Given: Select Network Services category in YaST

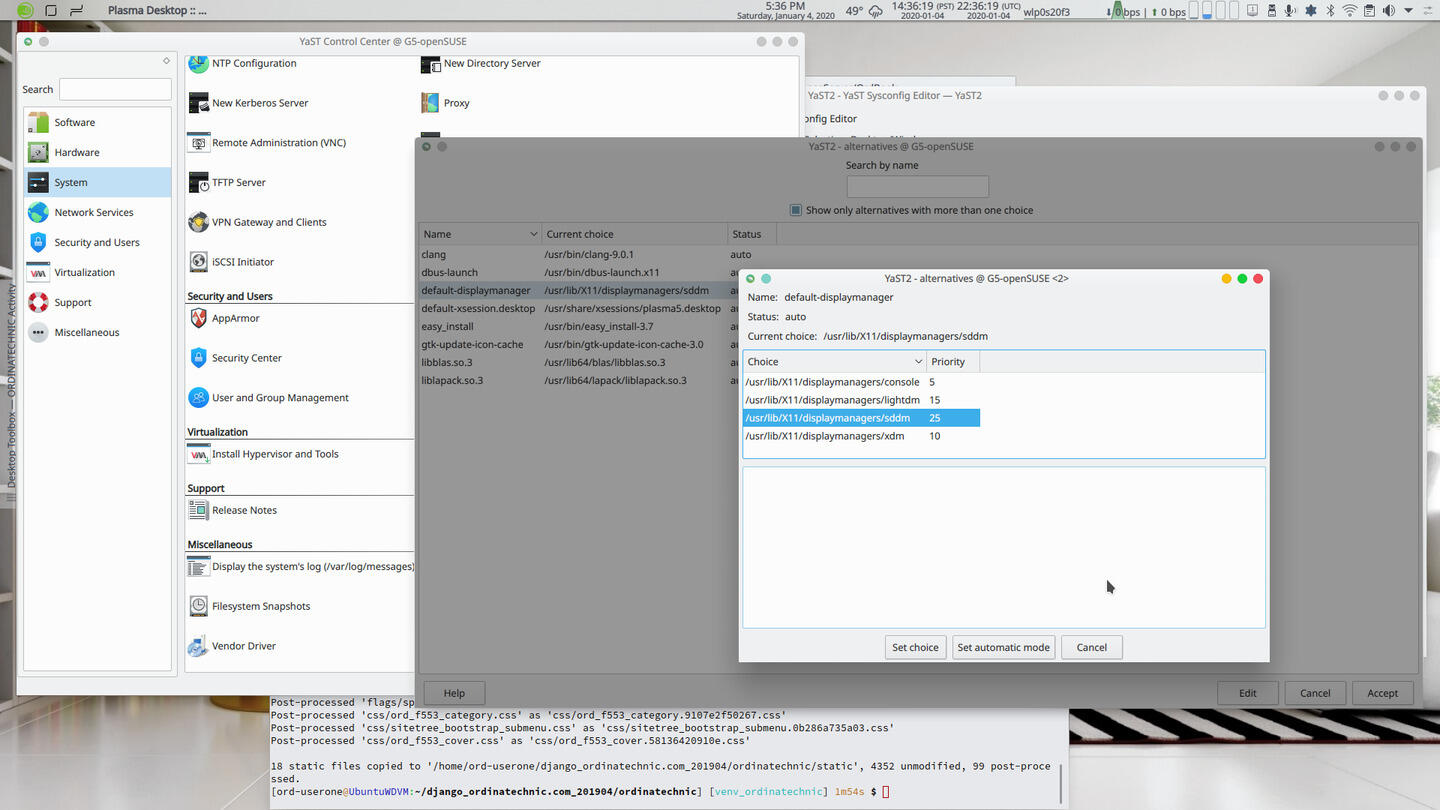Looking at the screenshot, I should [x=98, y=212].
